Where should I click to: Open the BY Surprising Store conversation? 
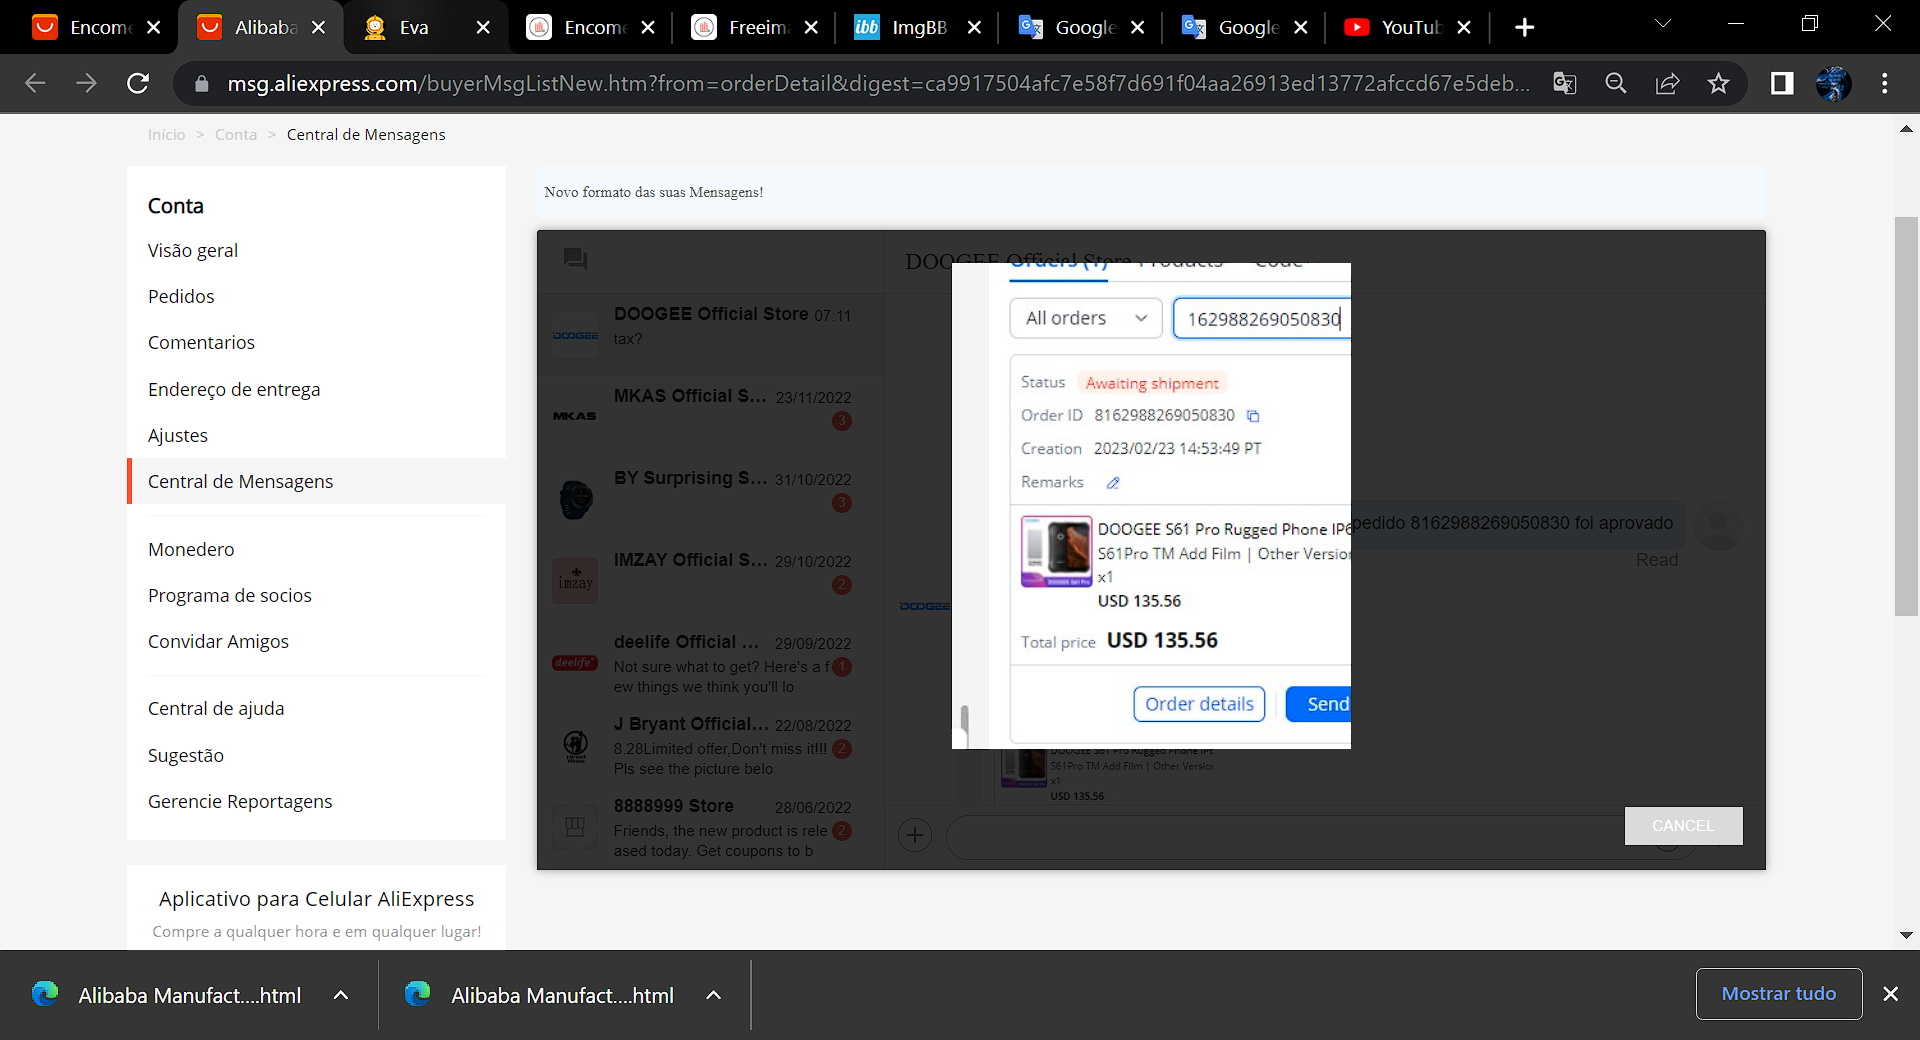pyautogui.click(x=711, y=498)
